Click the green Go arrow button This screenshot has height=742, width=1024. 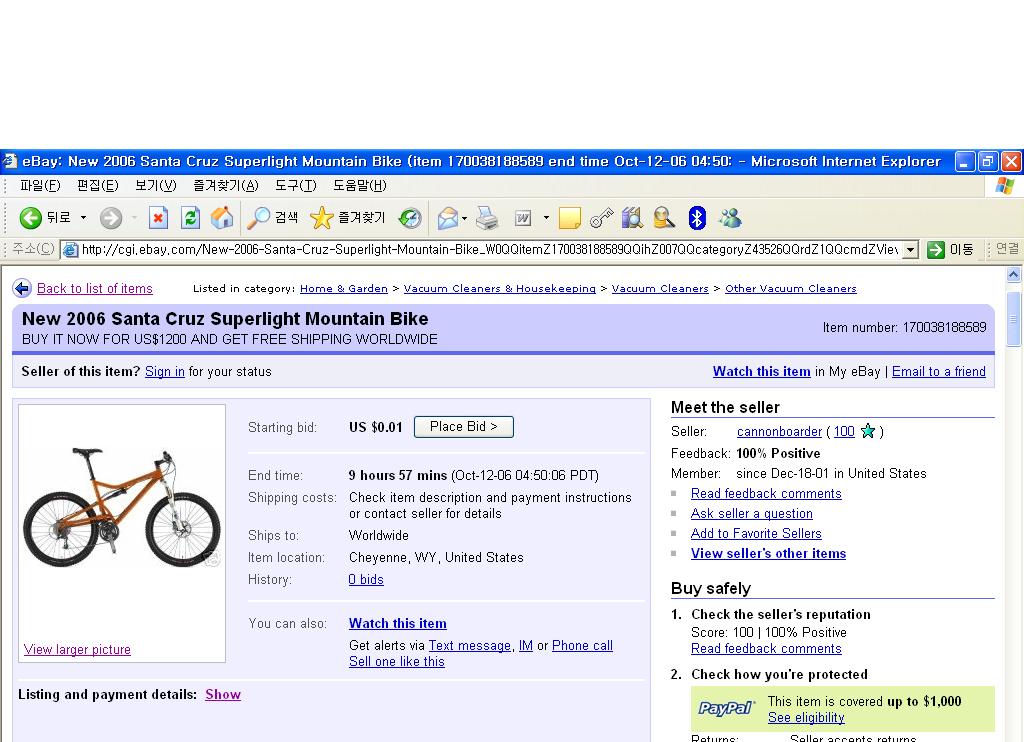936,250
